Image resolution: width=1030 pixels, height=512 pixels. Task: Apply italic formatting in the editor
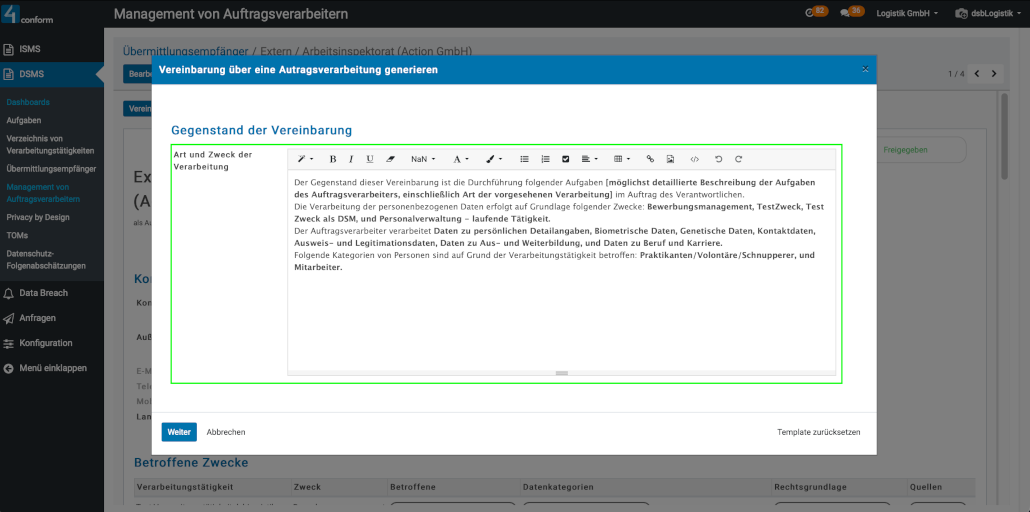(351, 159)
